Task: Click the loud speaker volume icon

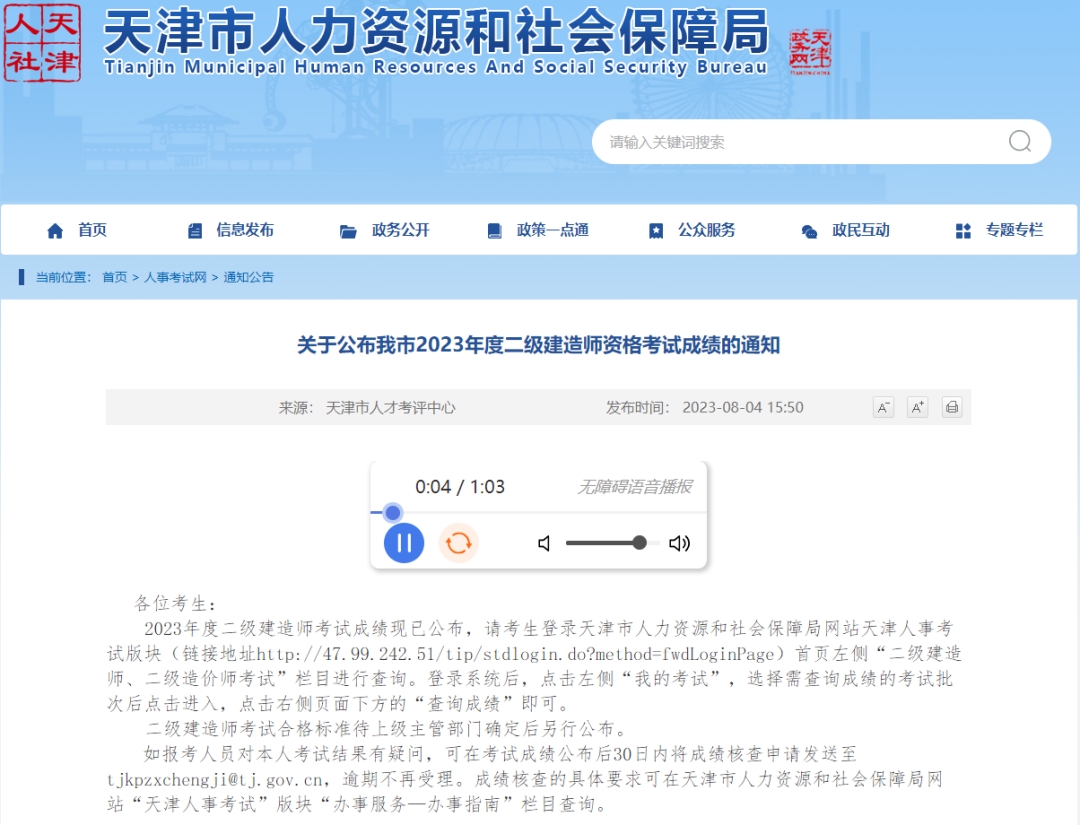Action: pyautogui.click(x=679, y=543)
